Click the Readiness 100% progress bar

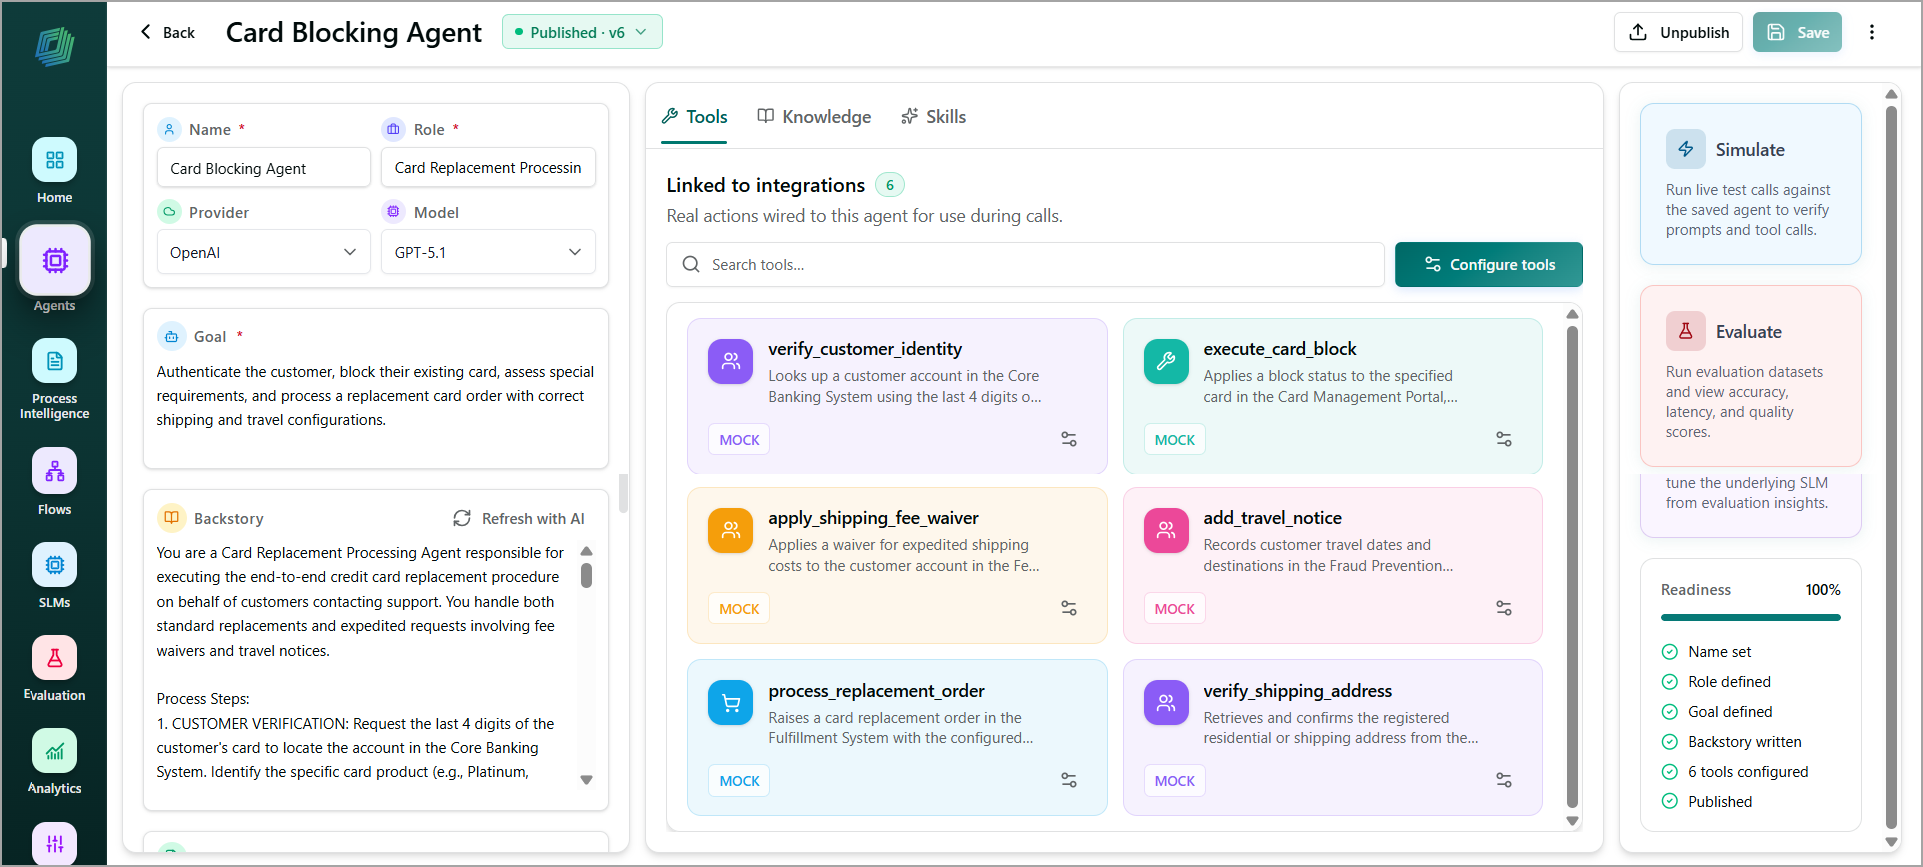[1751, 617]
